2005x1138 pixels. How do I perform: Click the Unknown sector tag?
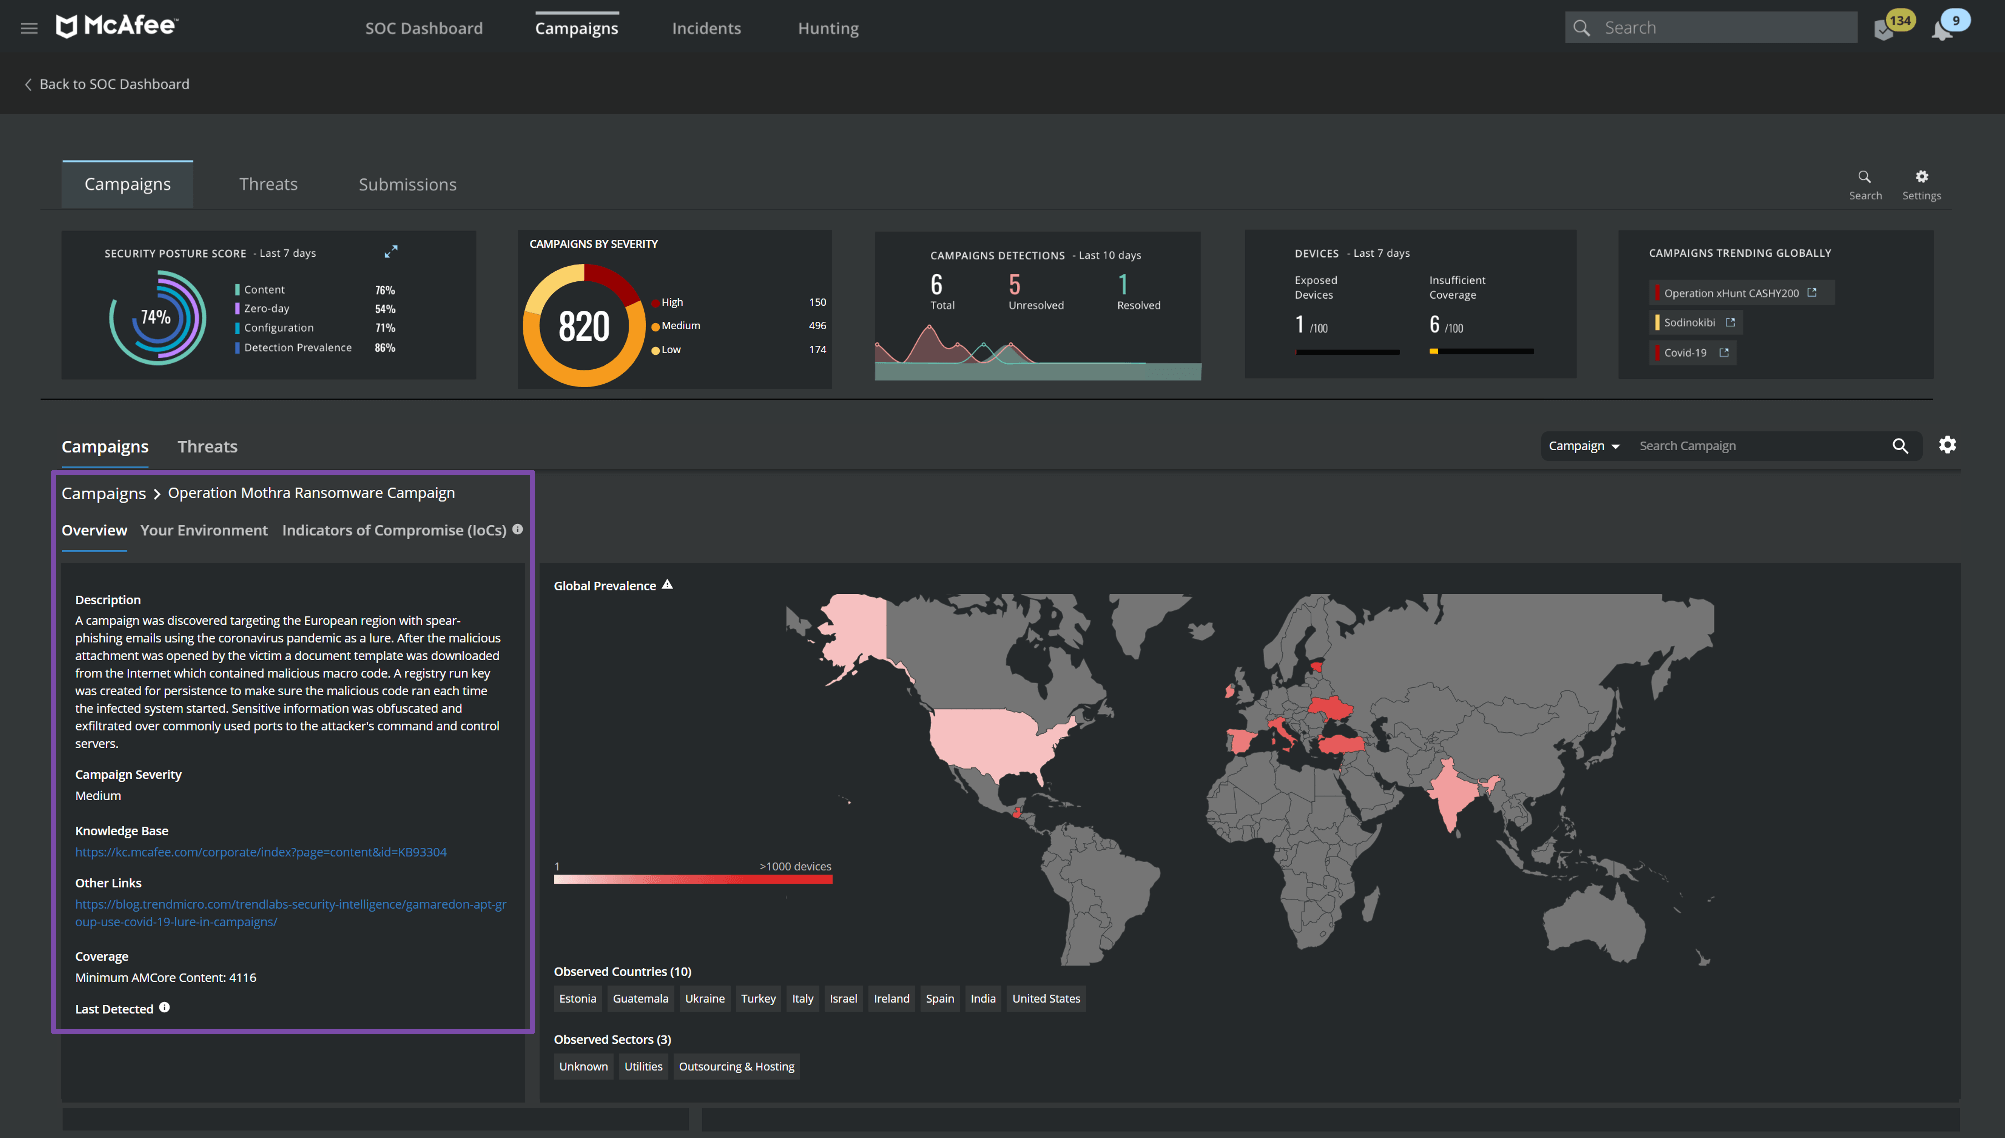[584, 1067]
